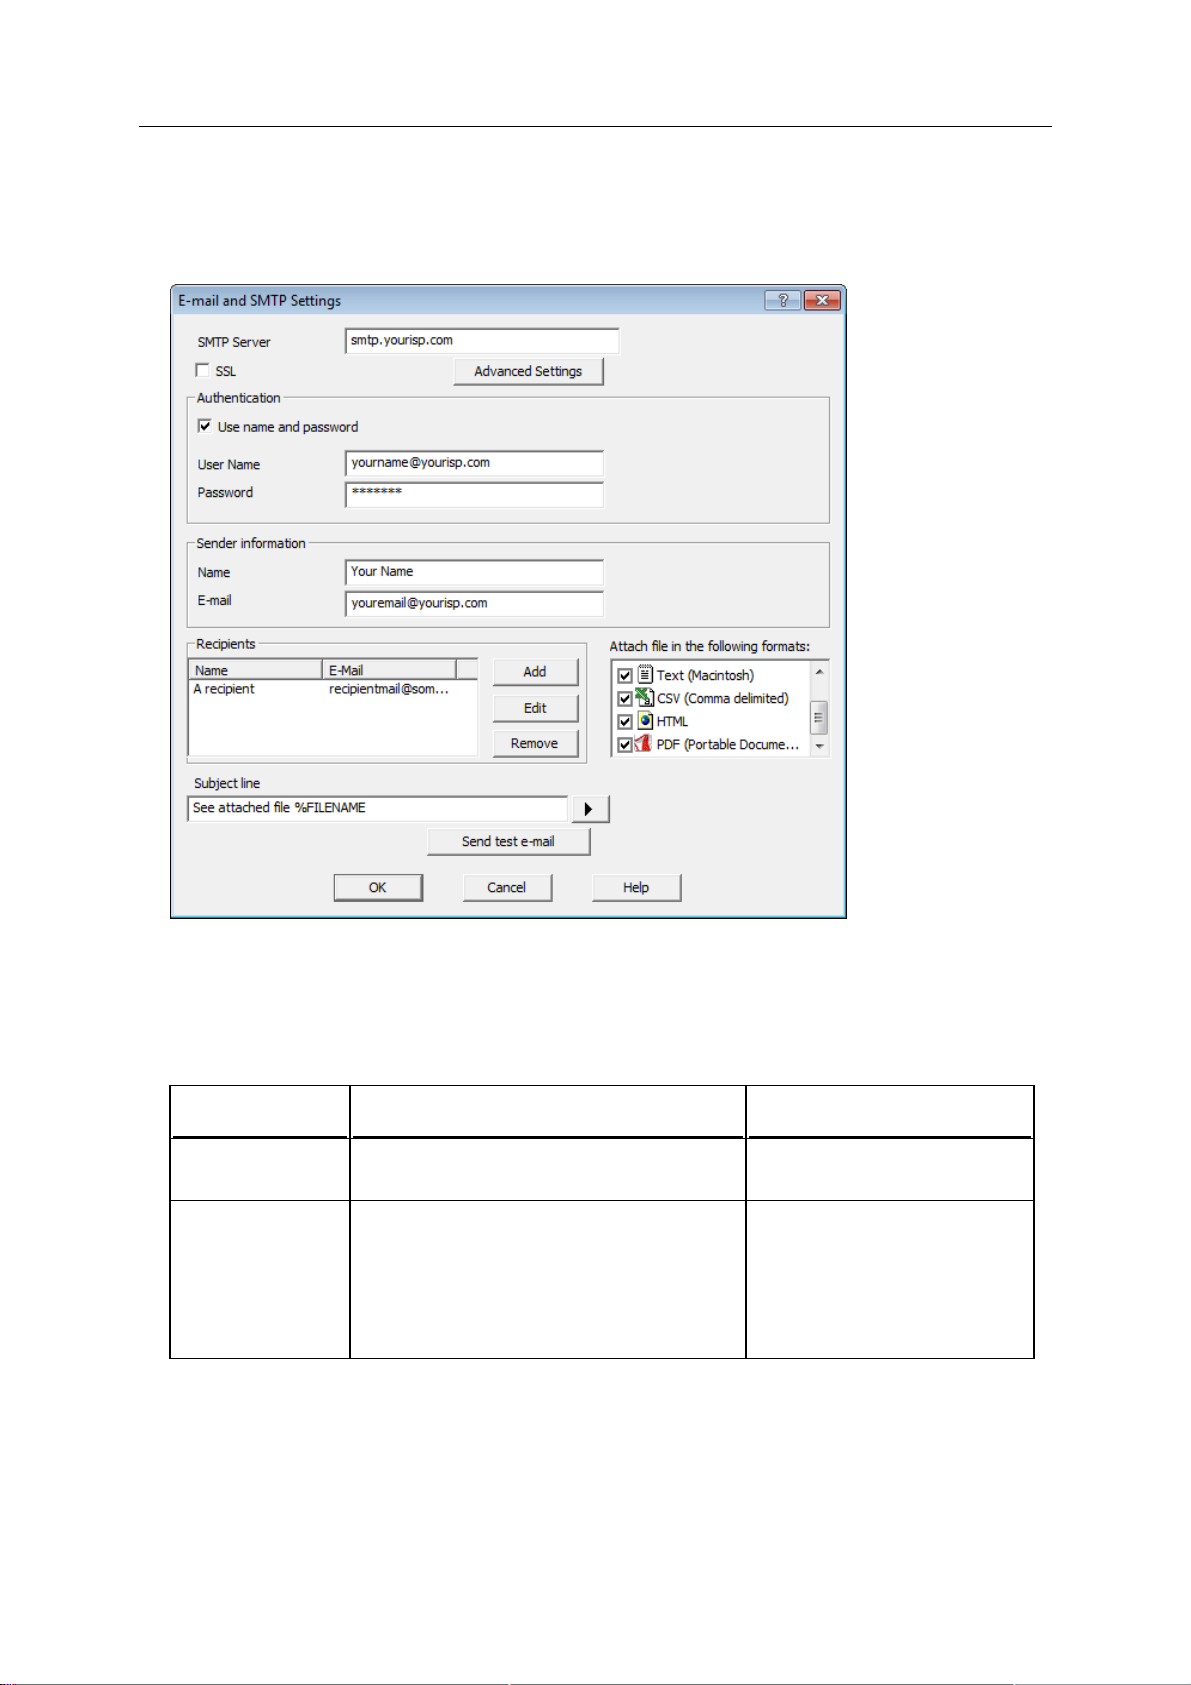This screenshot has height=1685, width=1191.
Task: Click the dialog's question-mark help icon
Action: pyautogui.click(x=782, y=300)
